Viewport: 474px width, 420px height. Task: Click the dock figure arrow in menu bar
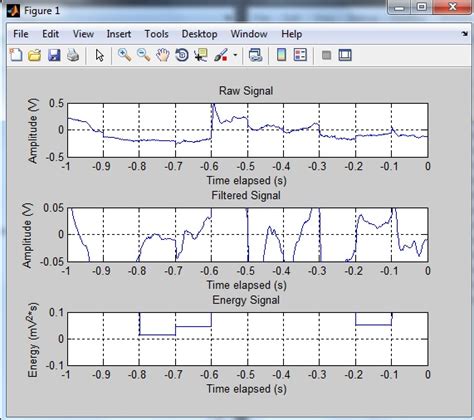point(464,34)
